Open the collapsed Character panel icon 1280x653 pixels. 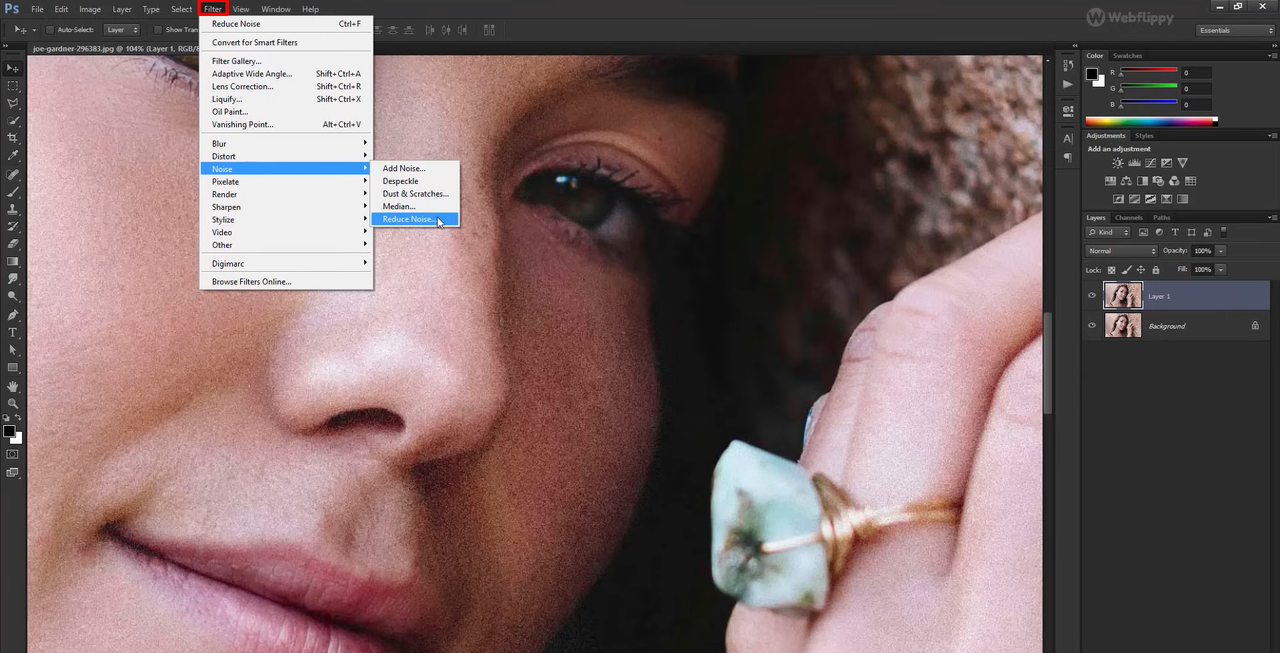point(1068,138)
